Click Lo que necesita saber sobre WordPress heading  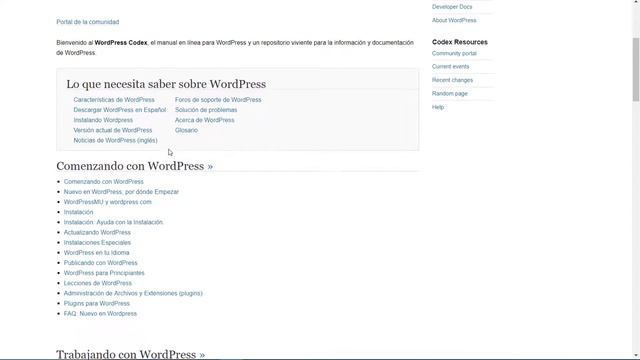point(166,84)
